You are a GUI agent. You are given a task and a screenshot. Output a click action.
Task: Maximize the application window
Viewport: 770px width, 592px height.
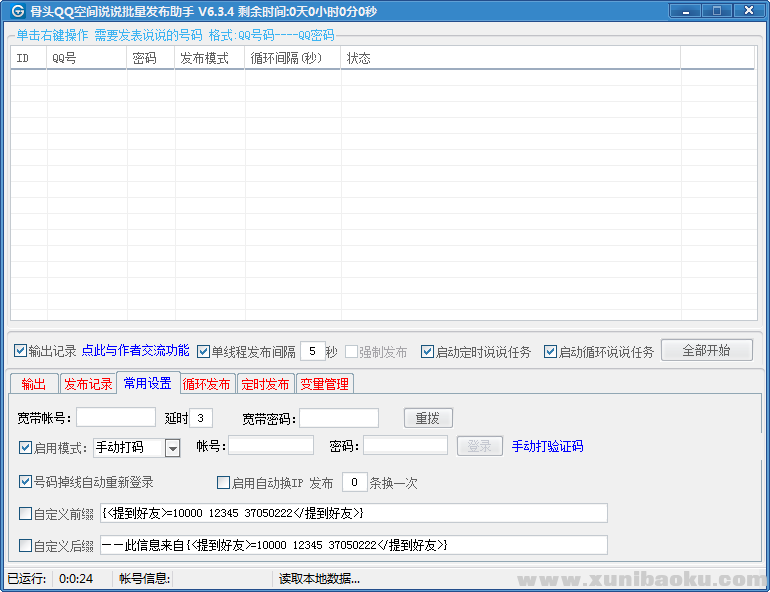click(x=716, y=11)
